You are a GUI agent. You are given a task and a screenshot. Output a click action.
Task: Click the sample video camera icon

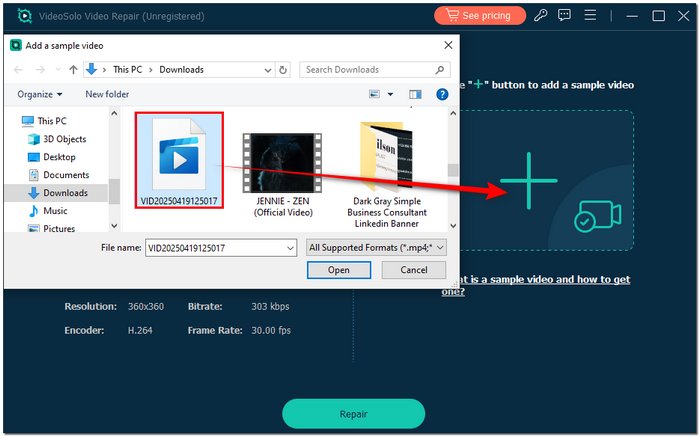pyautogui.click(x=597, y=216)
